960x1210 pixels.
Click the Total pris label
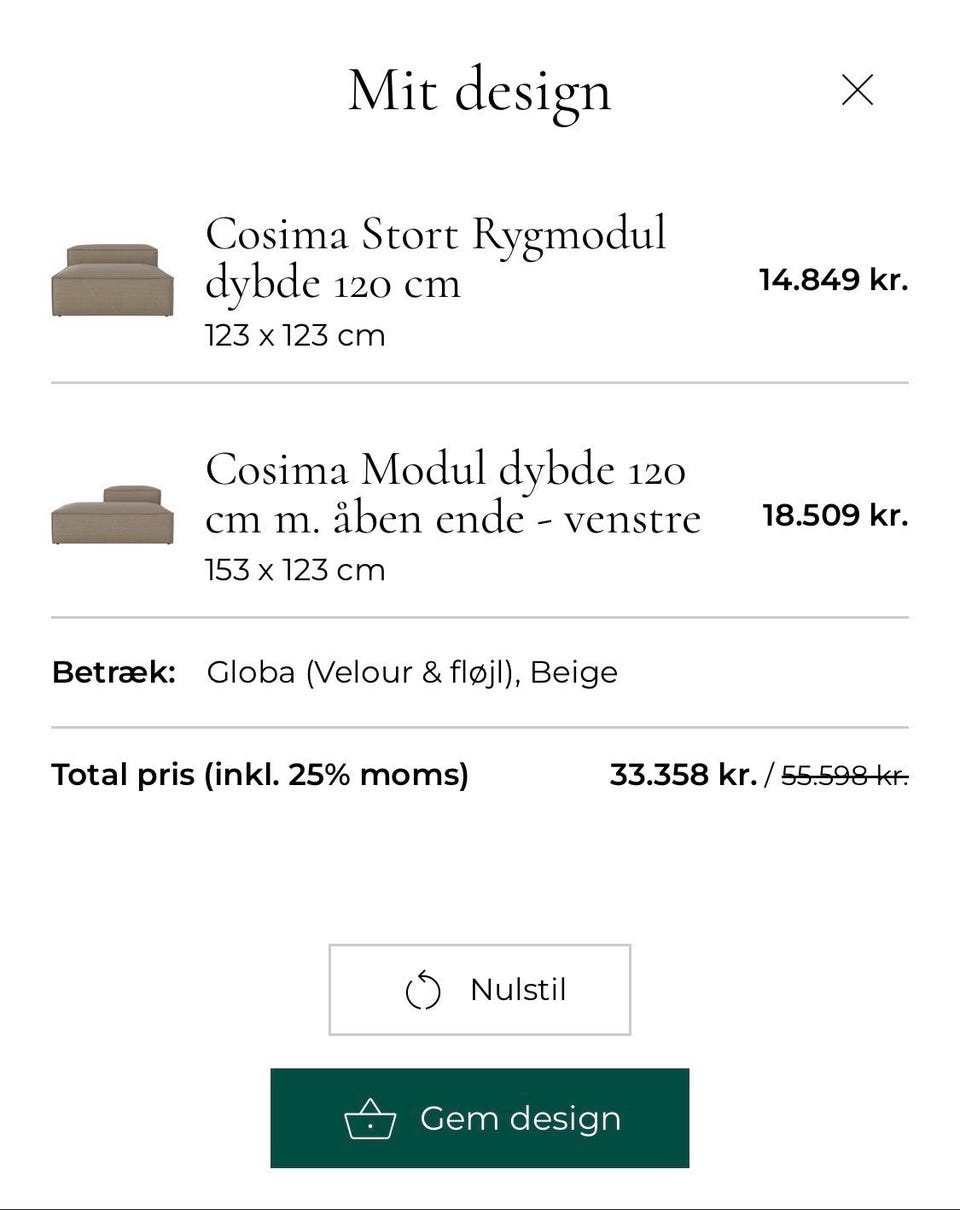pyautogui.click(x=260, y=775)
